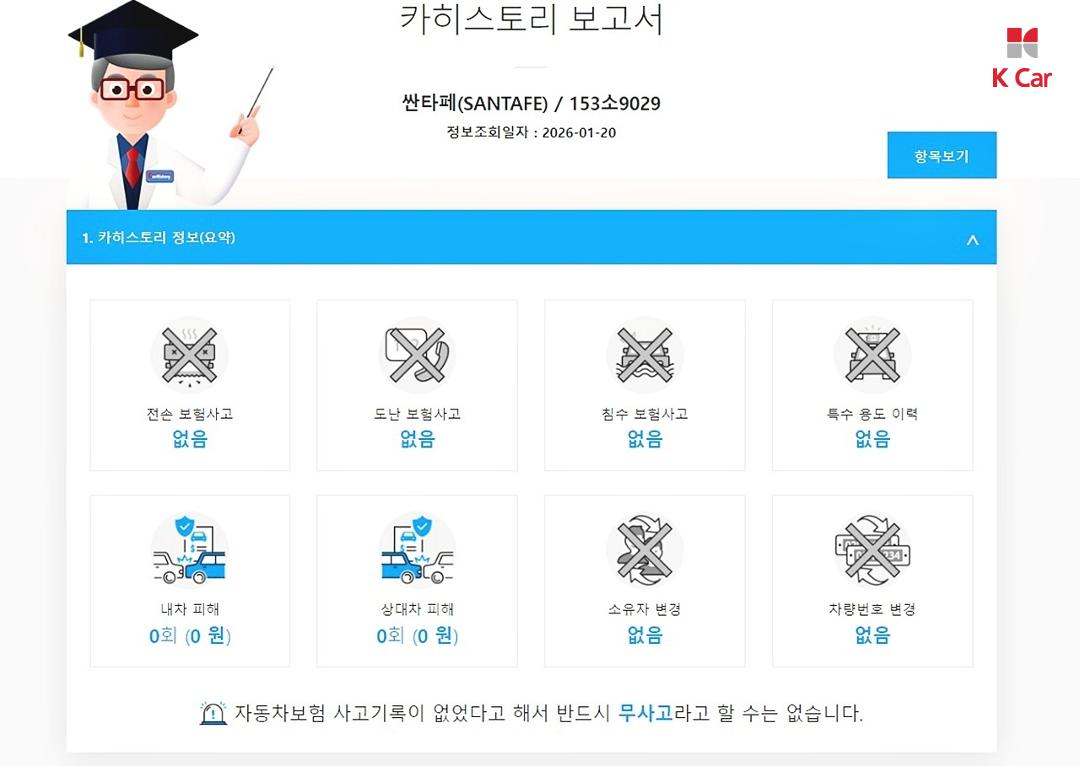This screenshot has width=1080, height=766.
Task: Click the blue 무사고 link text
Action: point(645,712)
